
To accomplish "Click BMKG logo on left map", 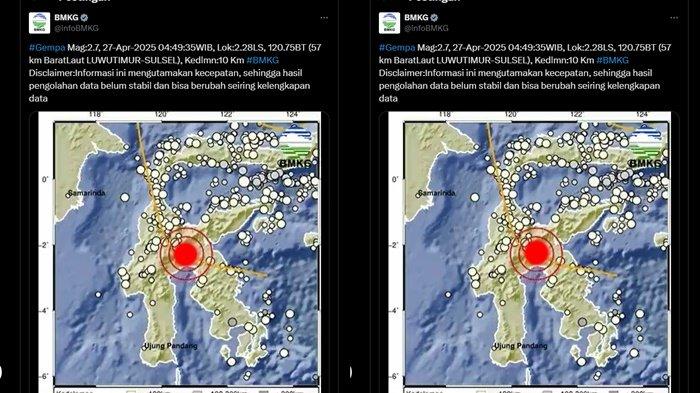I will pos(296,146).
